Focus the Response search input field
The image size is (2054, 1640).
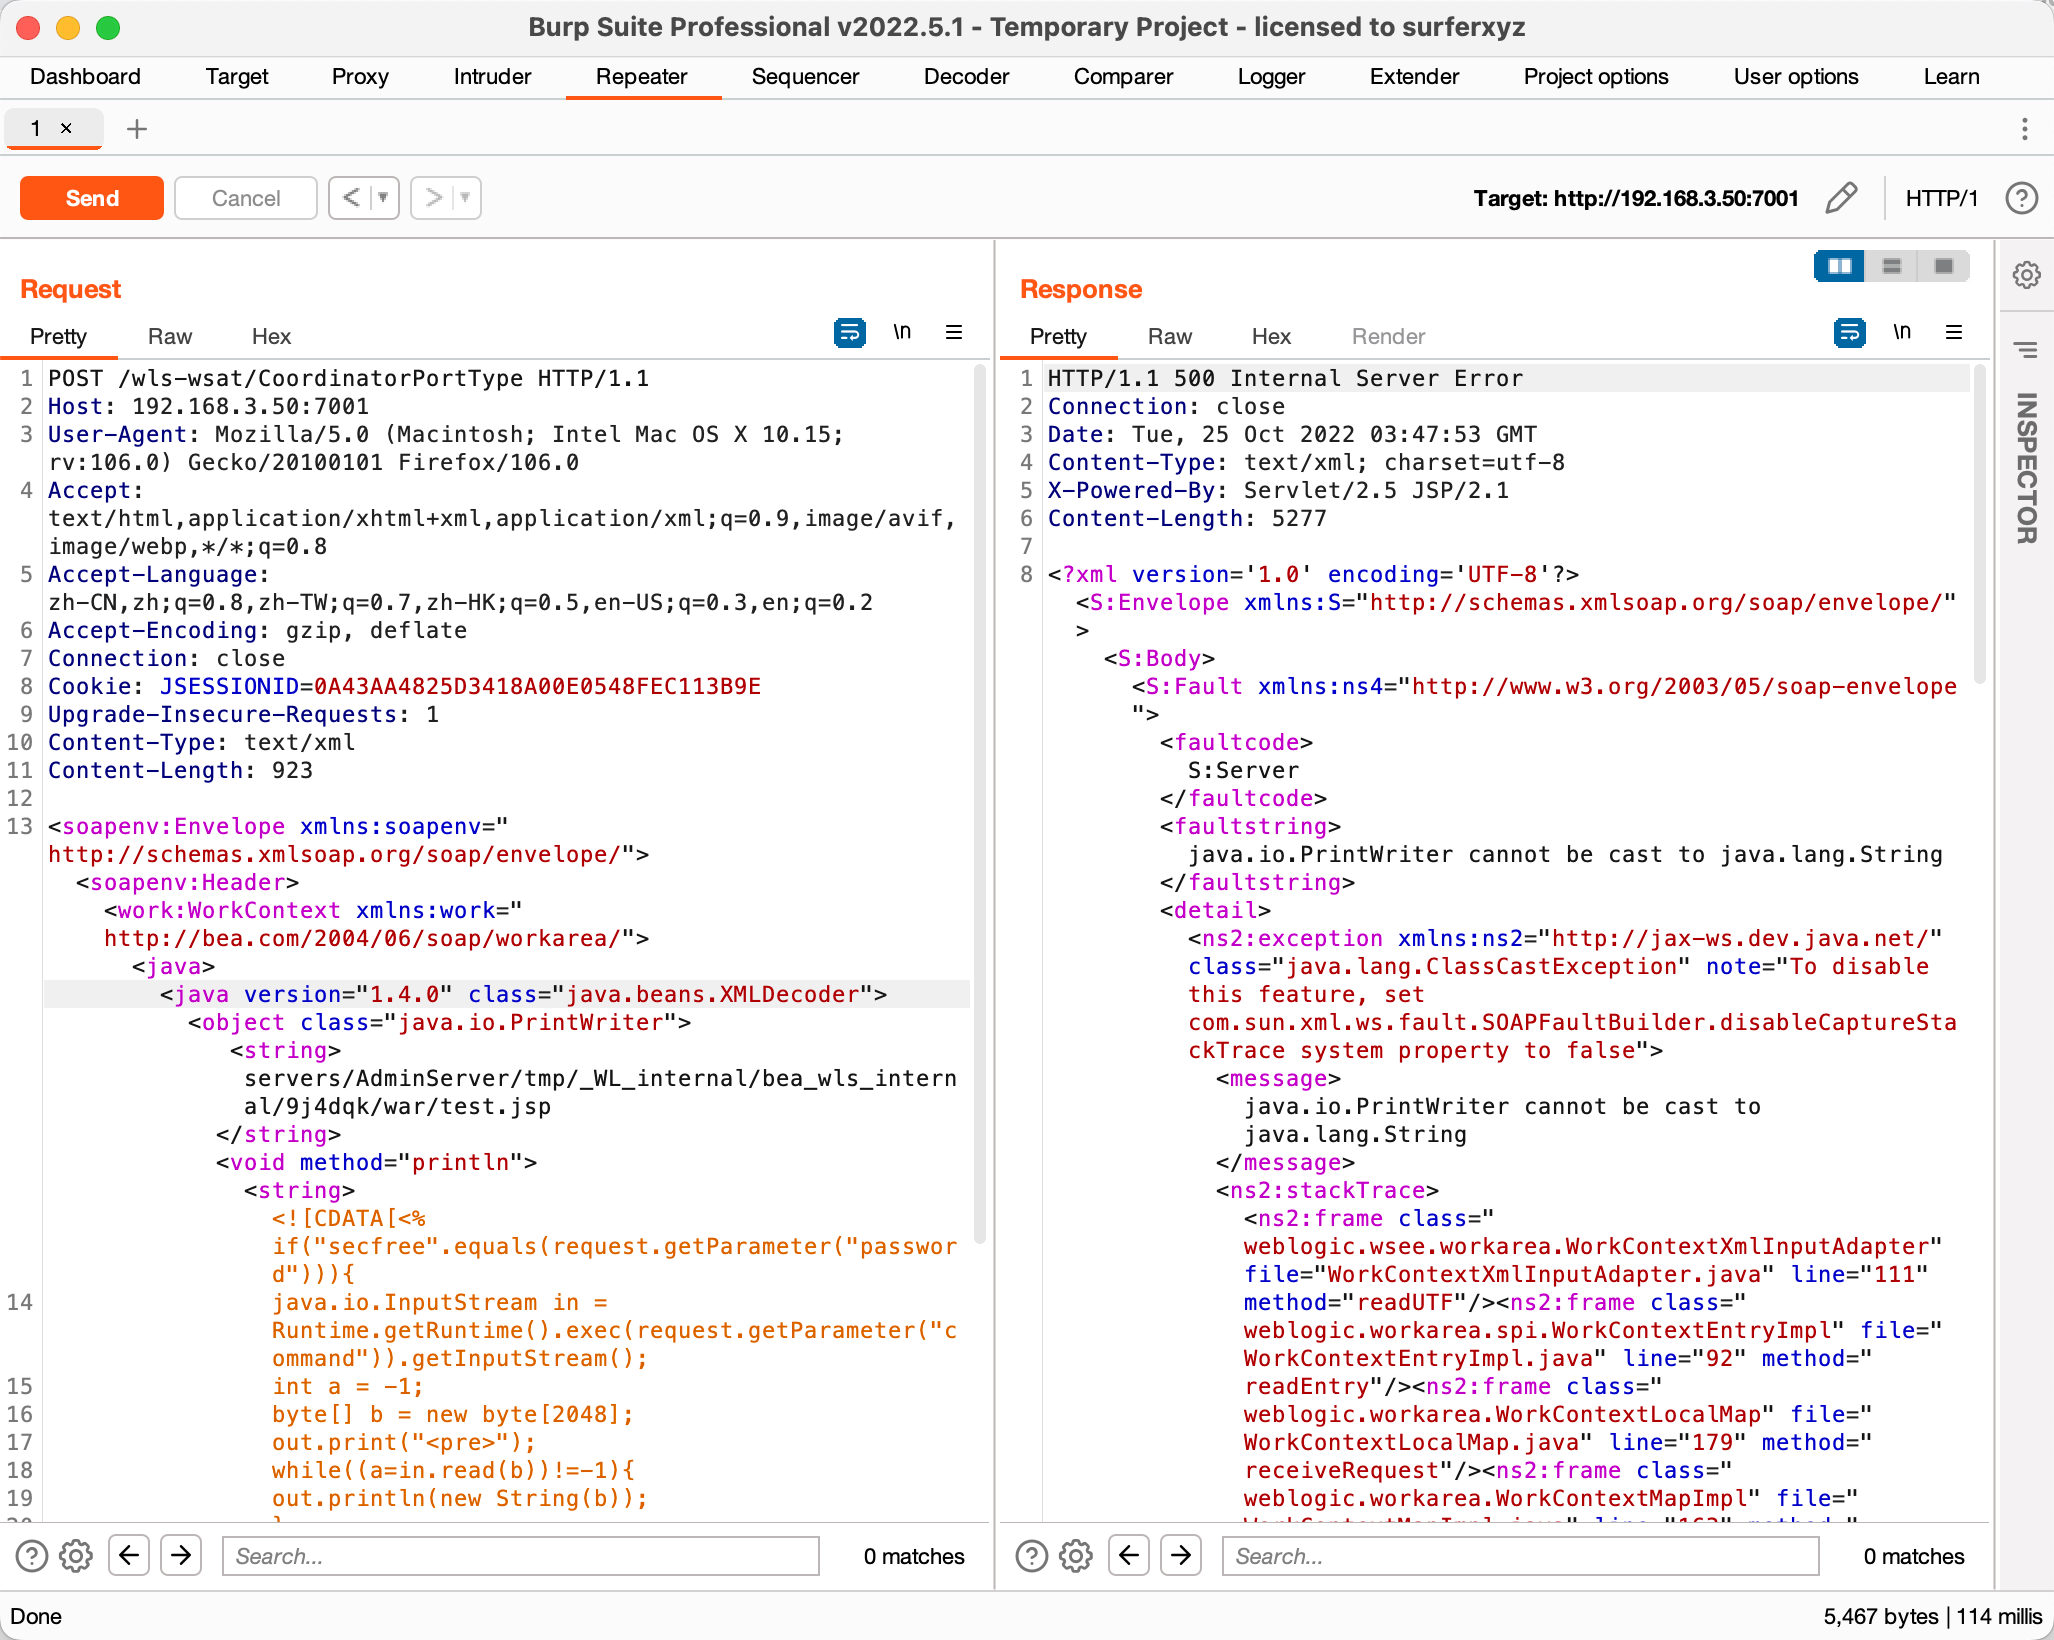coord(1519,1556)
